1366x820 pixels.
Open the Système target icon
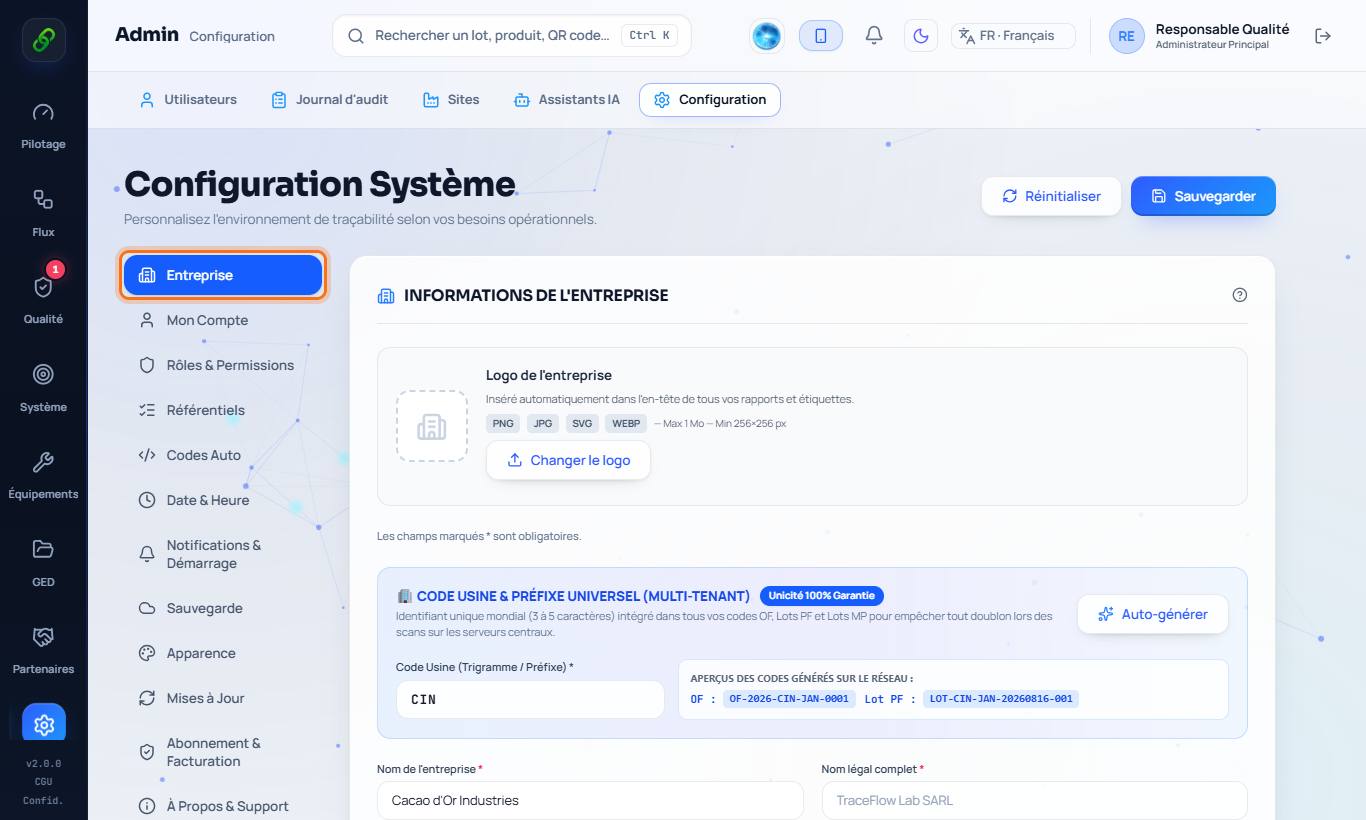[43, 375]
